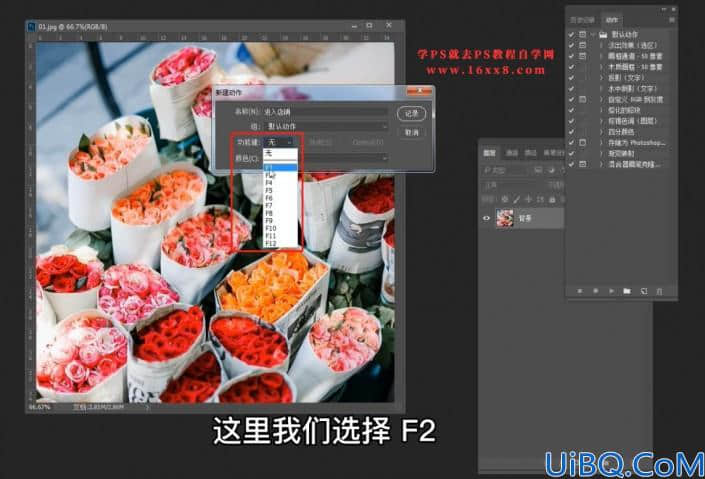The height and width of the screenshot is (479, 705).
Task: Click the pixel layer filter icon
Action: [538, 170]
